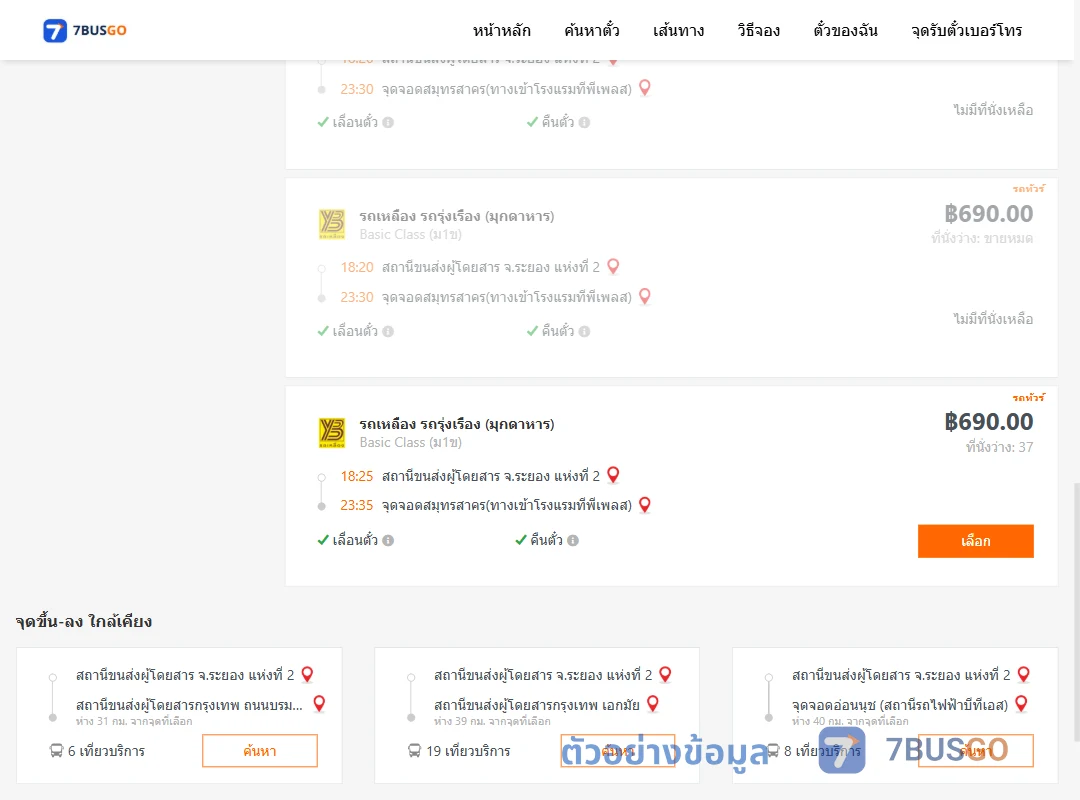Go to หน้าหลัก menu item

pyautogui.click(x=501, y=30)
